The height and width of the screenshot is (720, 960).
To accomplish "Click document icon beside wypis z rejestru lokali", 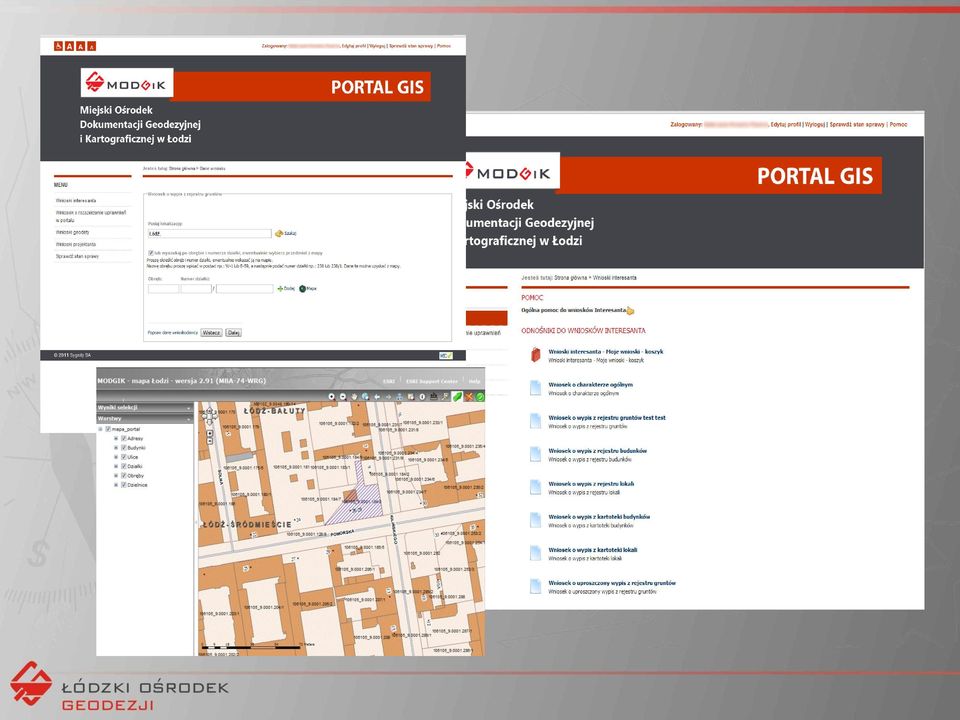I will tap(535, 487).
